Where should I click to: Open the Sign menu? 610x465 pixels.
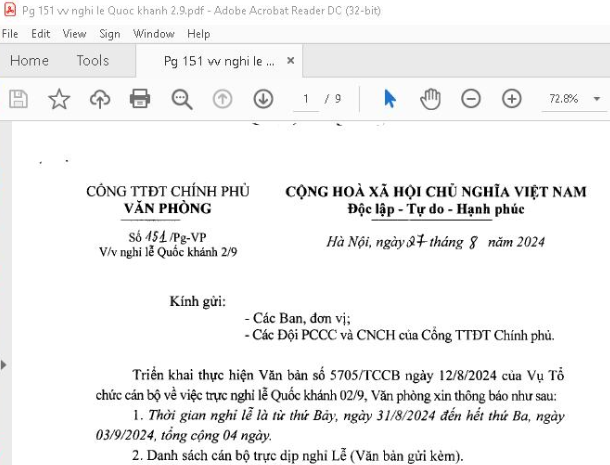(109, 34)
